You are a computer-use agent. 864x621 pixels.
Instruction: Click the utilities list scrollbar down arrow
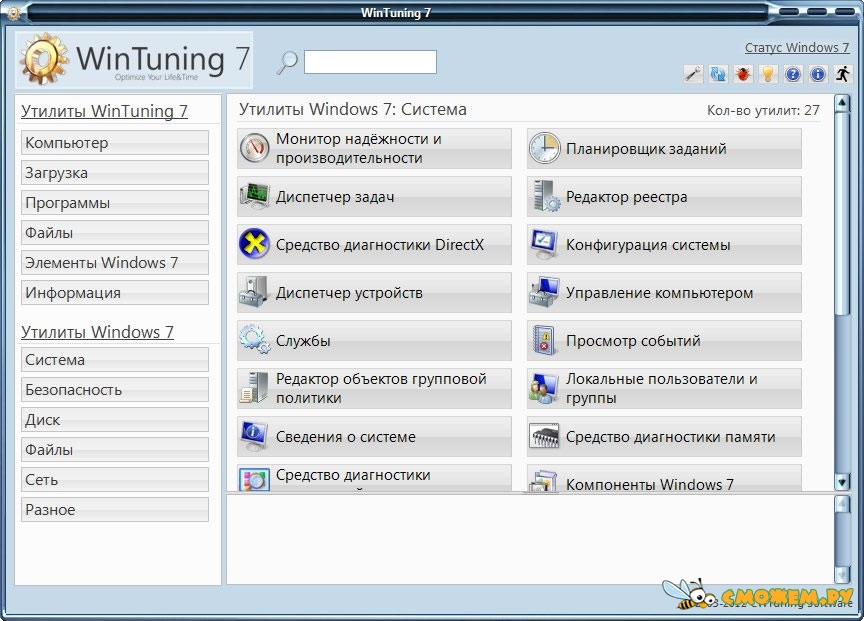tap(841, 482)
